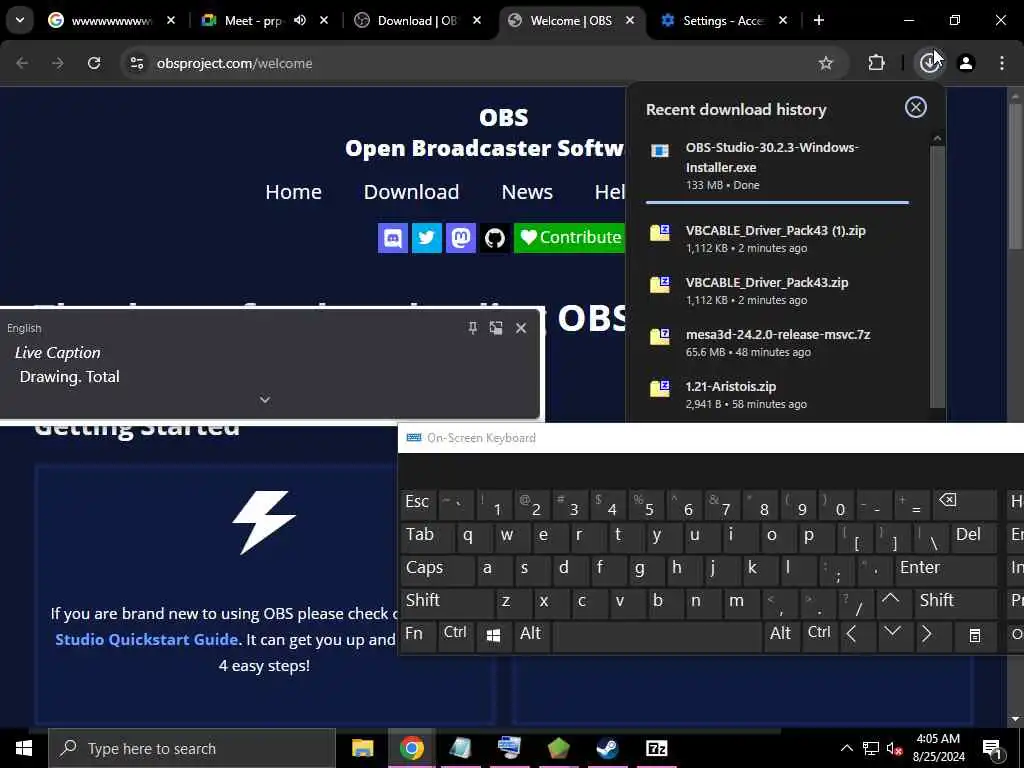The height and width of the screenshot is (768, 1024).
Task: Open the Download menu on OBS site
Action: [x=411, y=192]
